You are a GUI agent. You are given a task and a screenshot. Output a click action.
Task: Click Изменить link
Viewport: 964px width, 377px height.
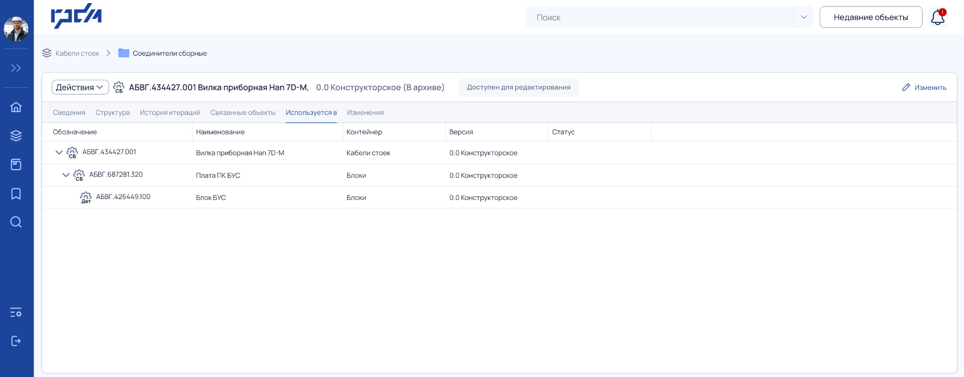[930, 87]
